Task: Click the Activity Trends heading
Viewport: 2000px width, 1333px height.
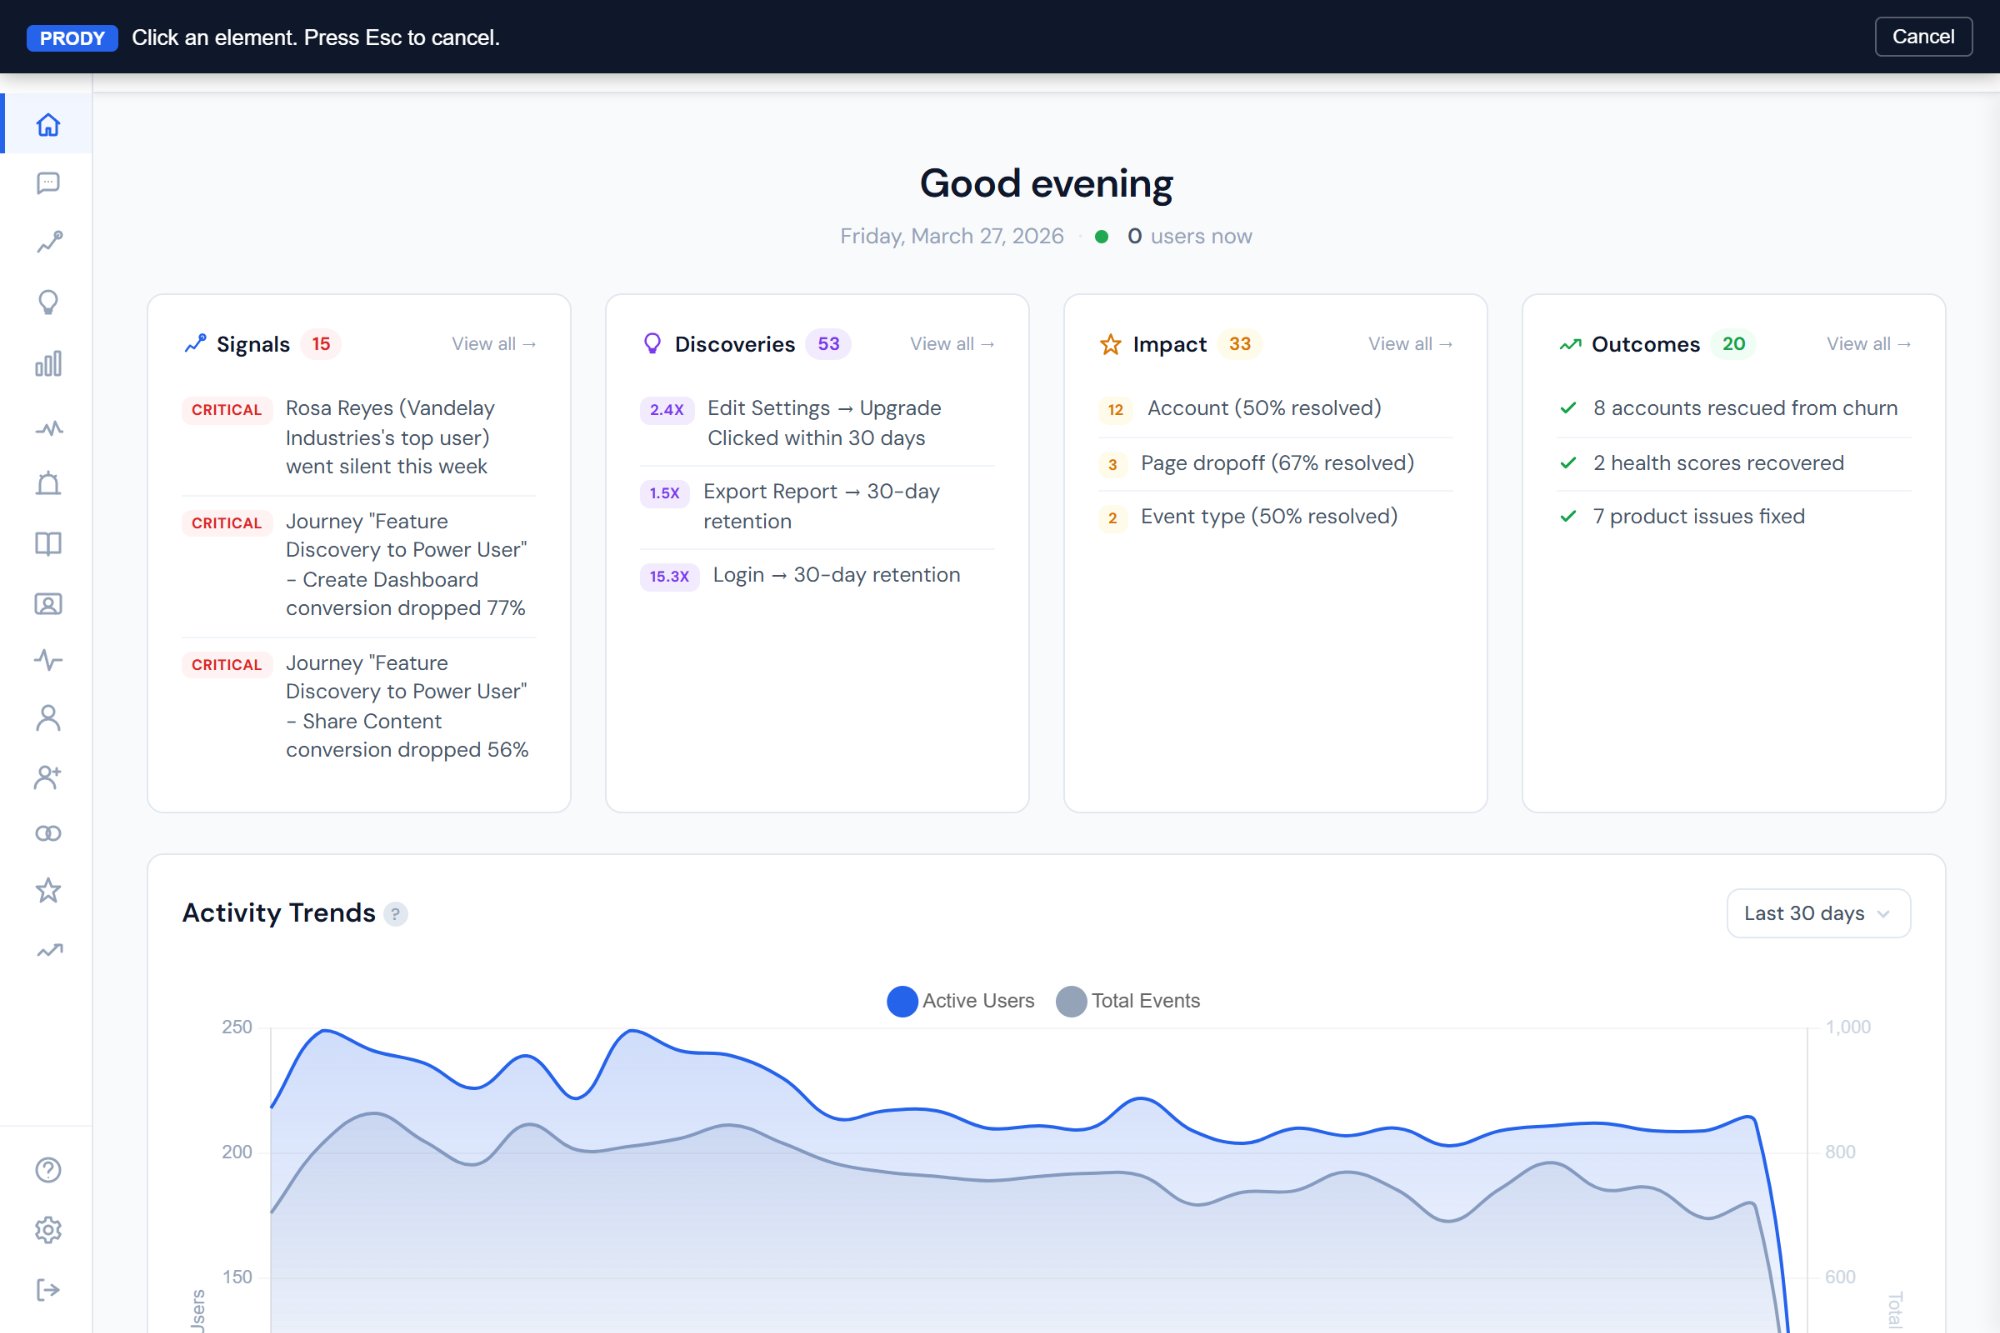Action: tap(279, 913)
